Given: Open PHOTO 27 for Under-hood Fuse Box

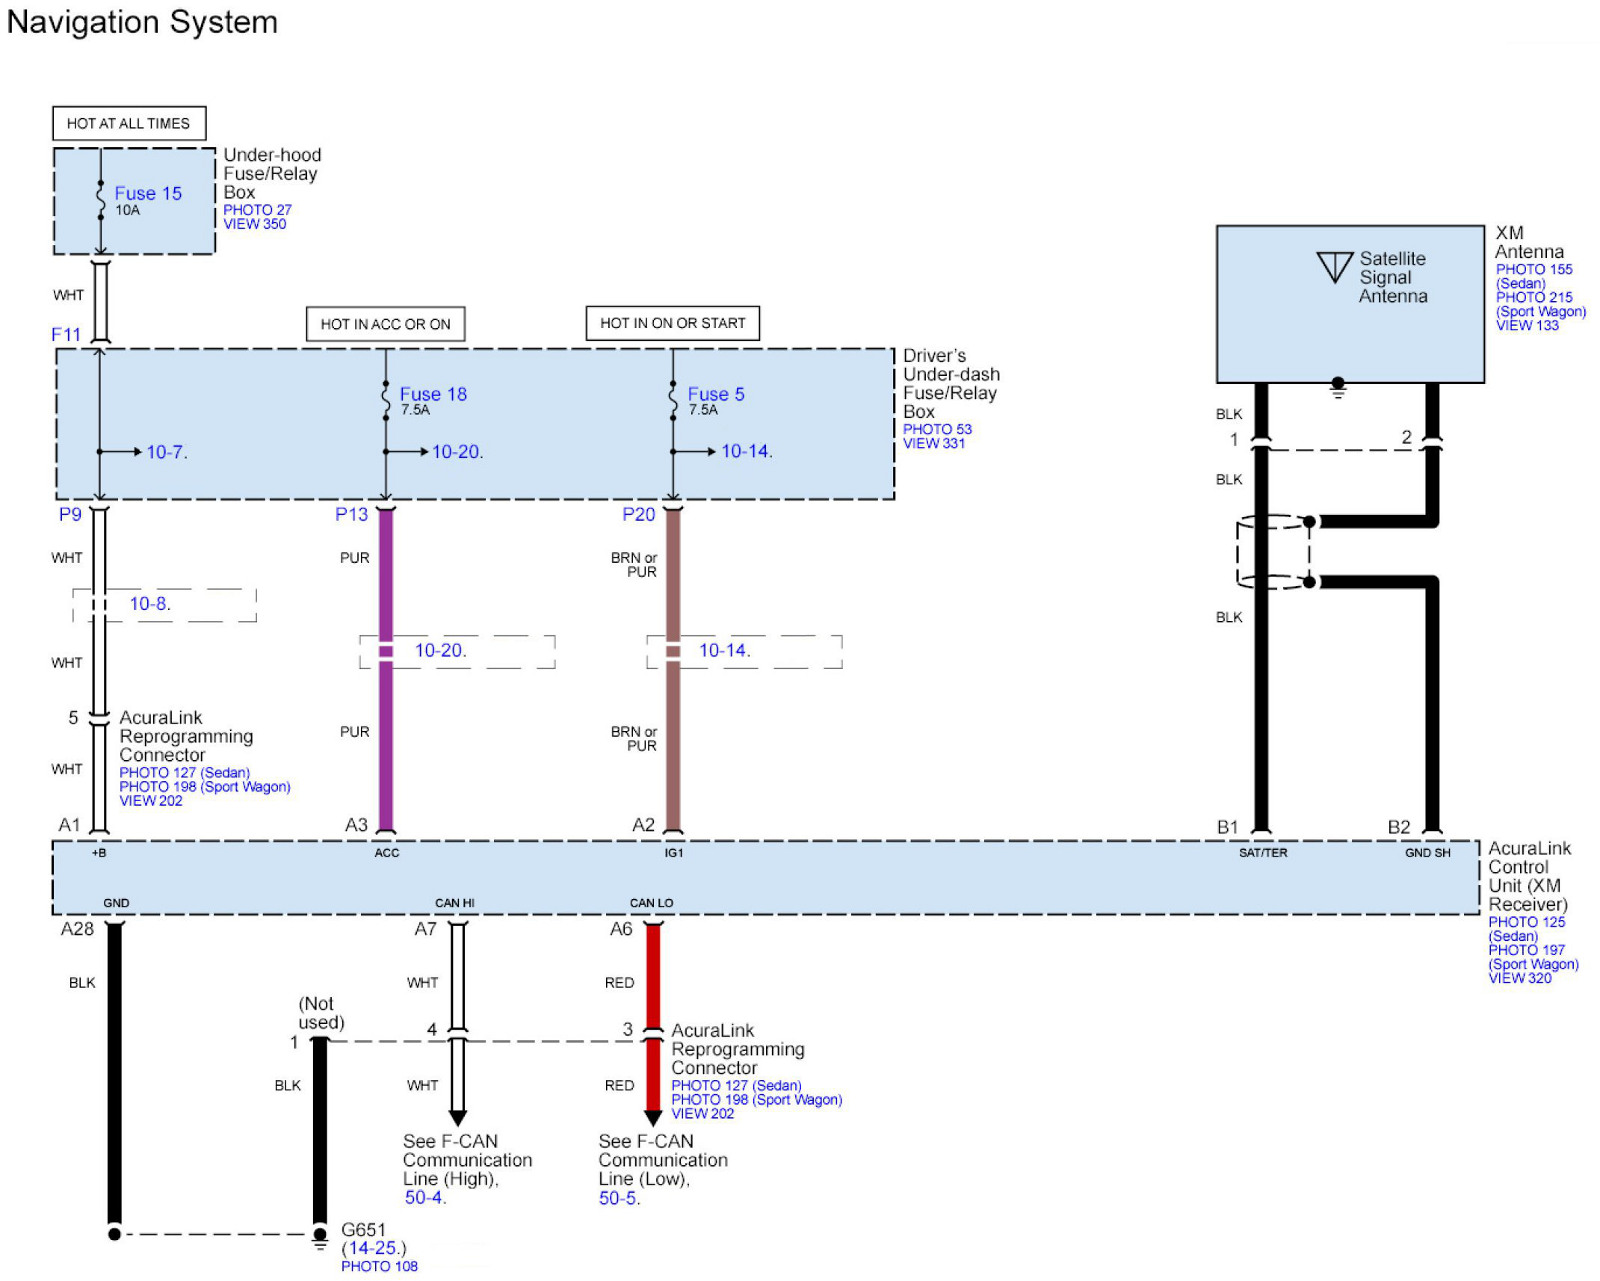Looking at the screenshot, I should [x=257, y=210].
